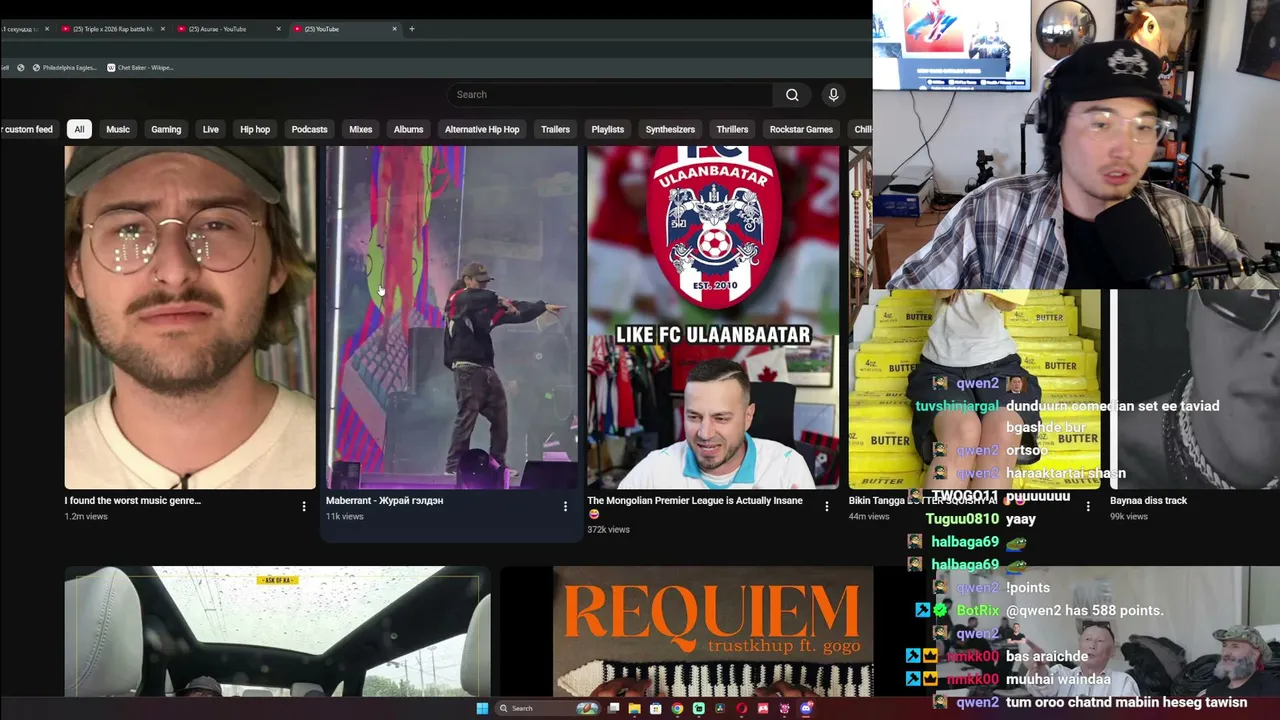Switch to Google Chrome in the taskbar
The image size is (1280, 720).
click(x=677, y=708)
